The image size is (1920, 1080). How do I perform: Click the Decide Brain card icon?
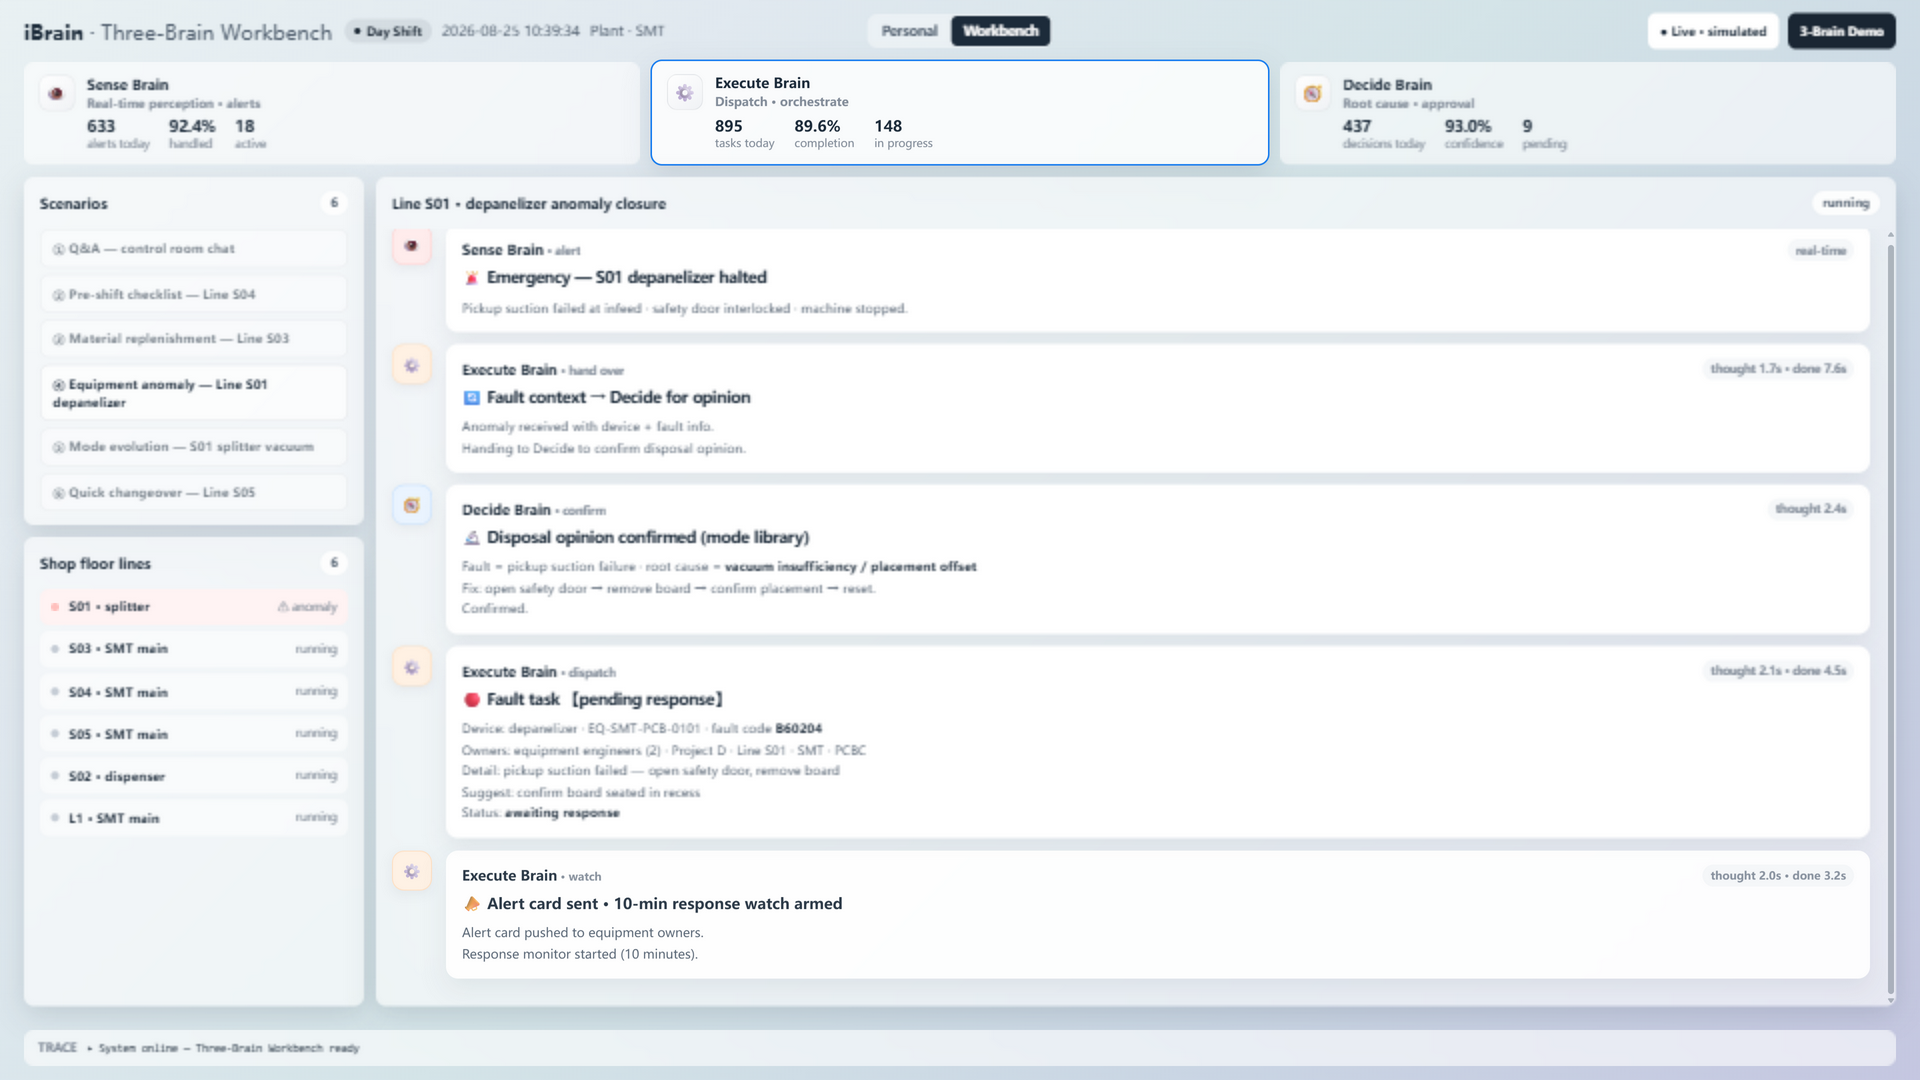point(1313,93)
